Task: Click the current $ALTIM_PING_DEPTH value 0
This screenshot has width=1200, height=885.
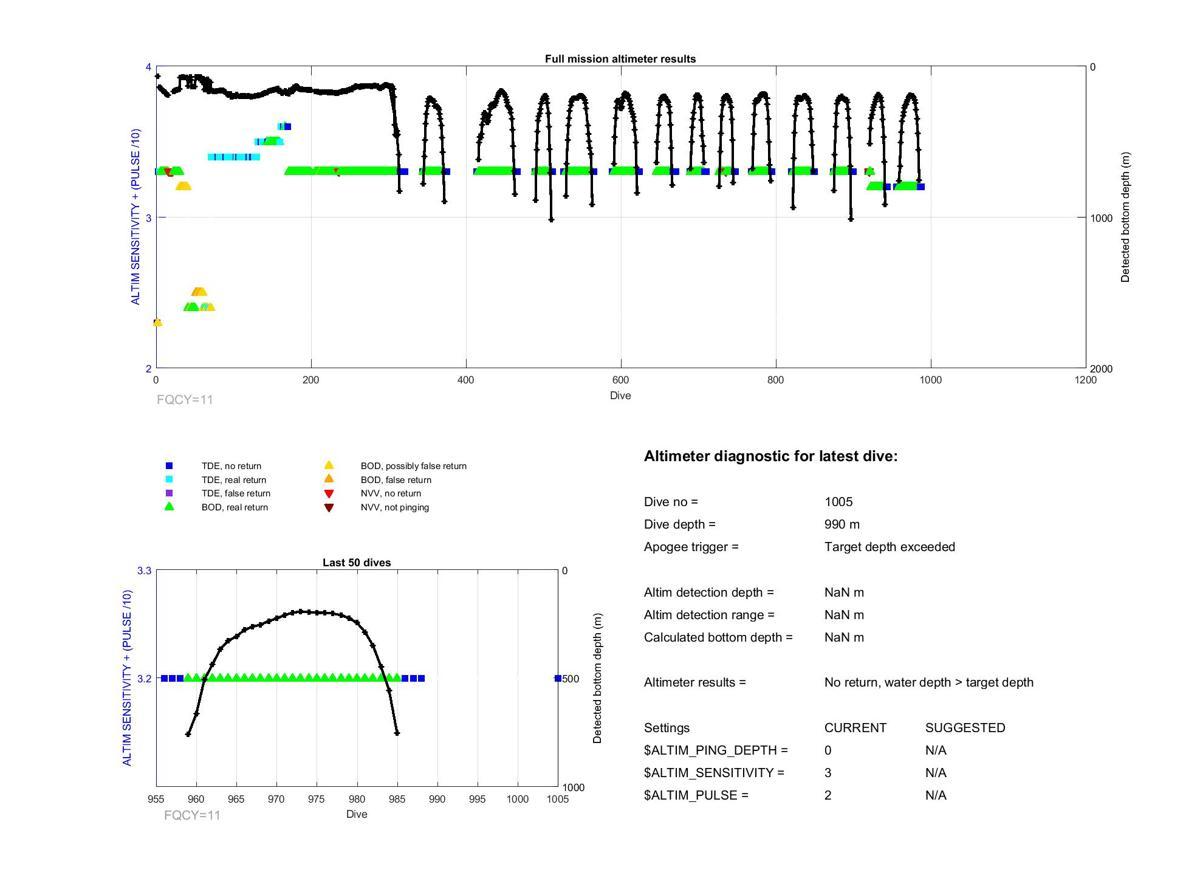Action: [828, 750]
